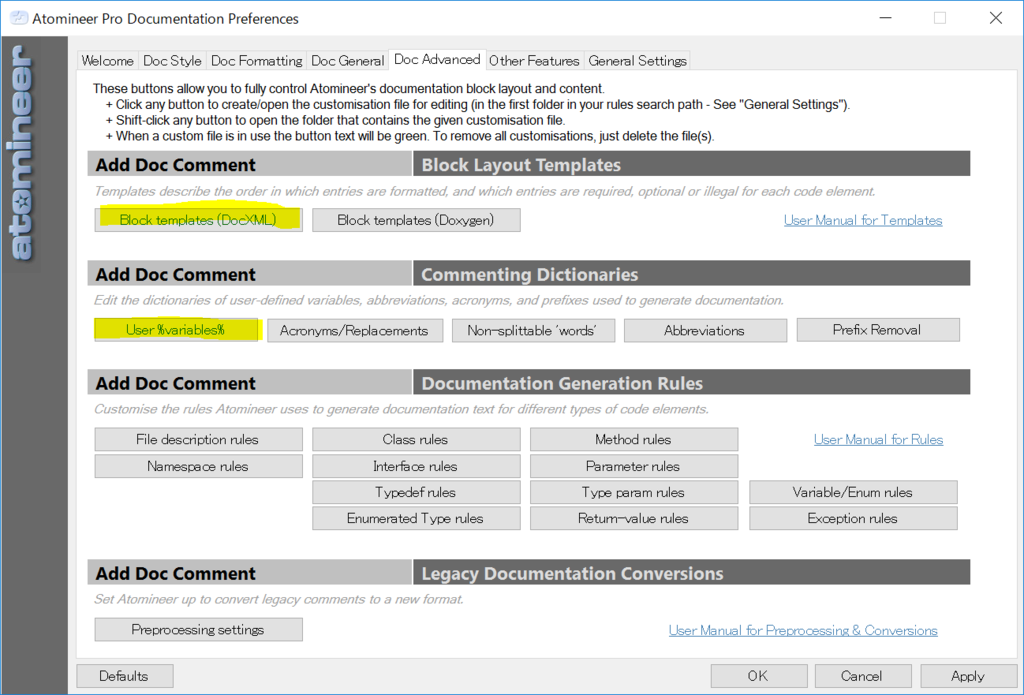1024x695 pixels.
Task: Click the Block templates (Doxygen) button
Action: [x=416, y=220]
